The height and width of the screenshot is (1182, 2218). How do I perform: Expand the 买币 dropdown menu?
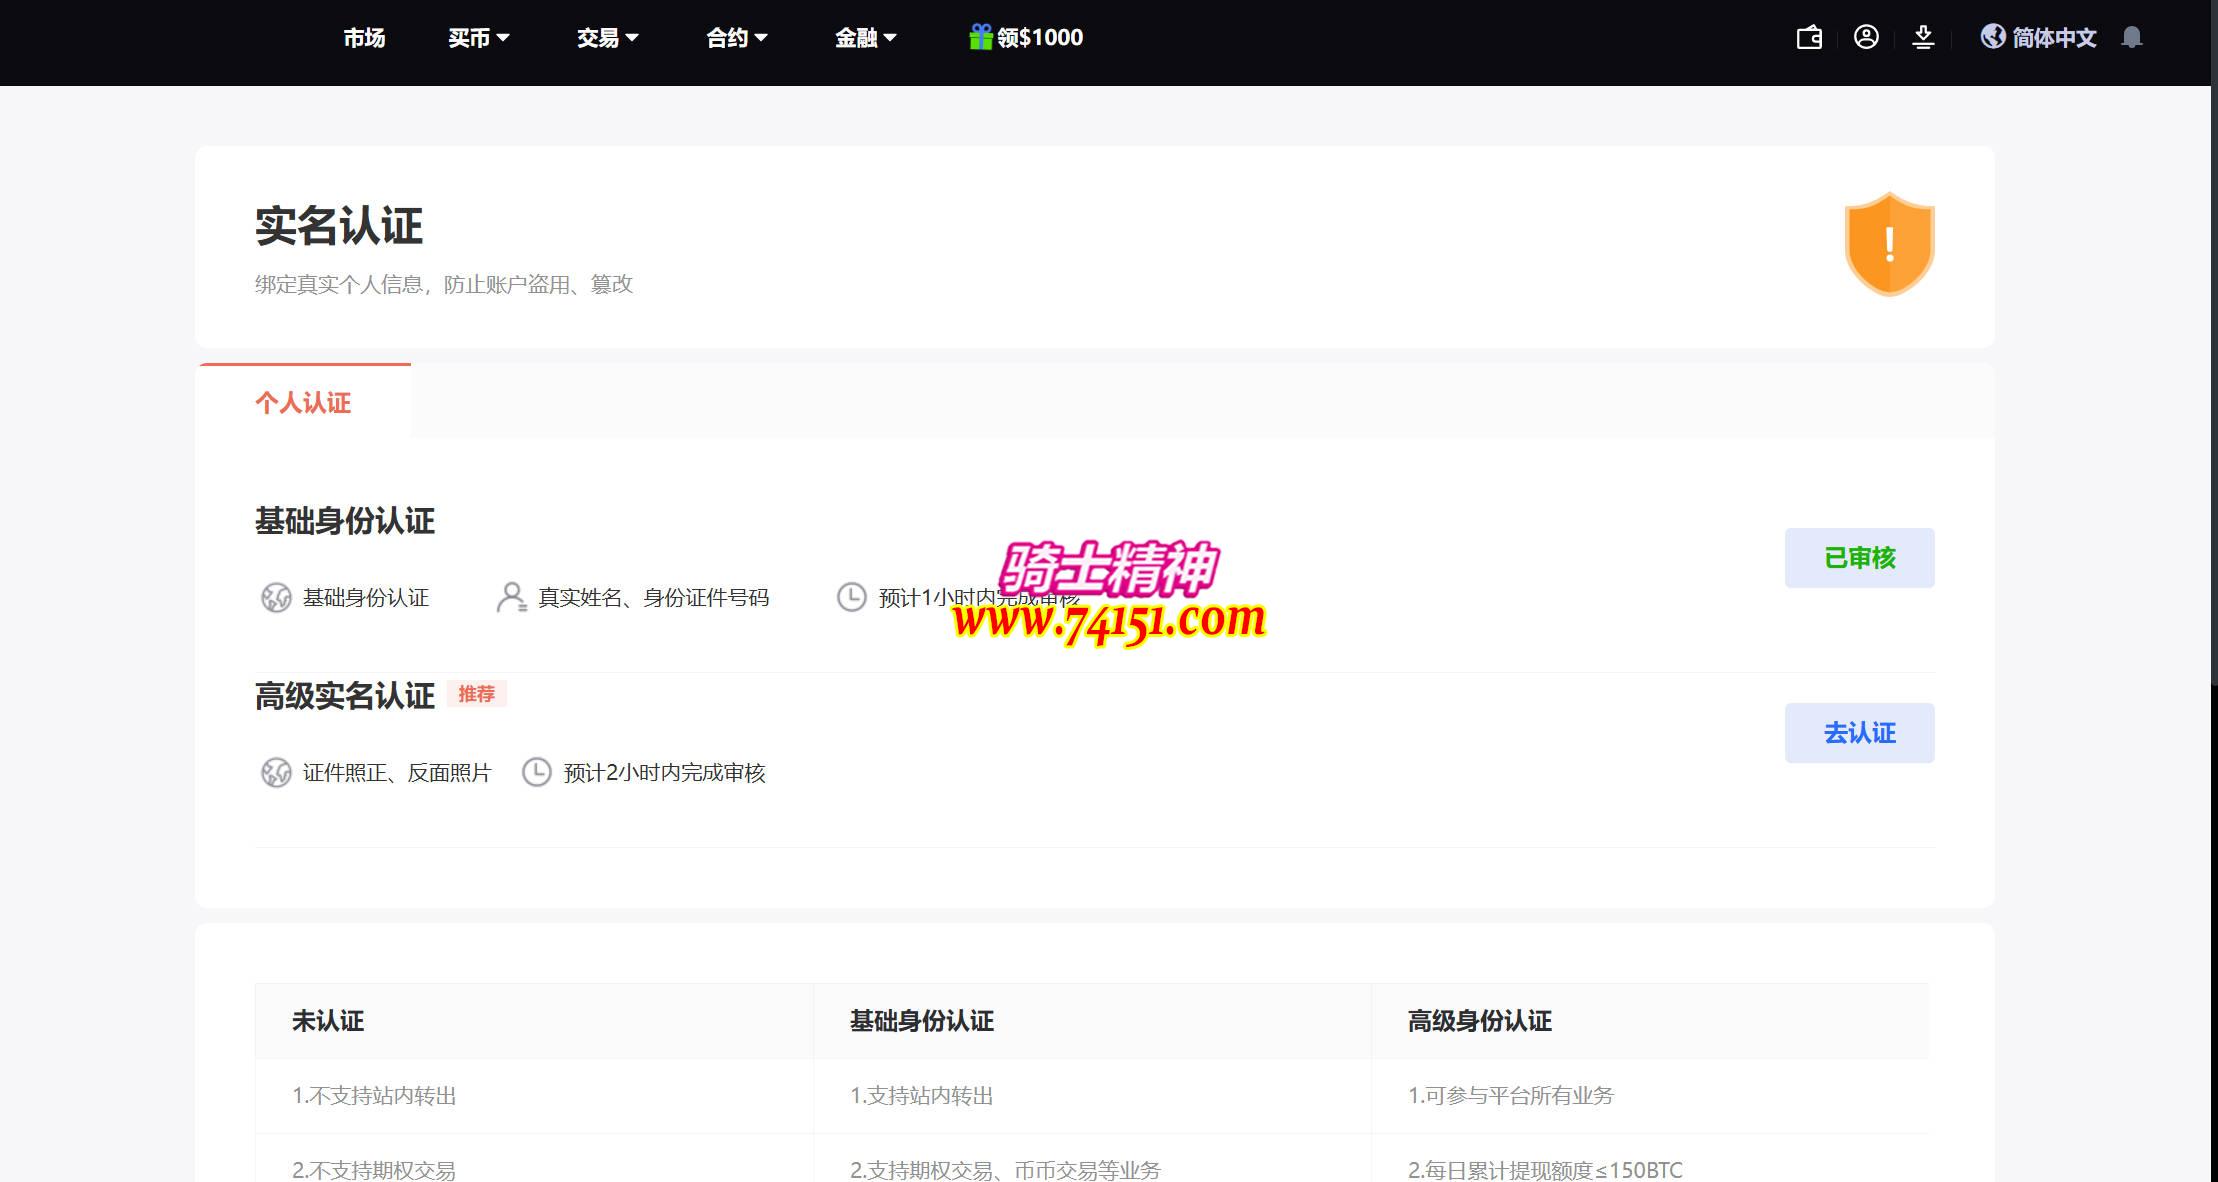tap(478, 38)
